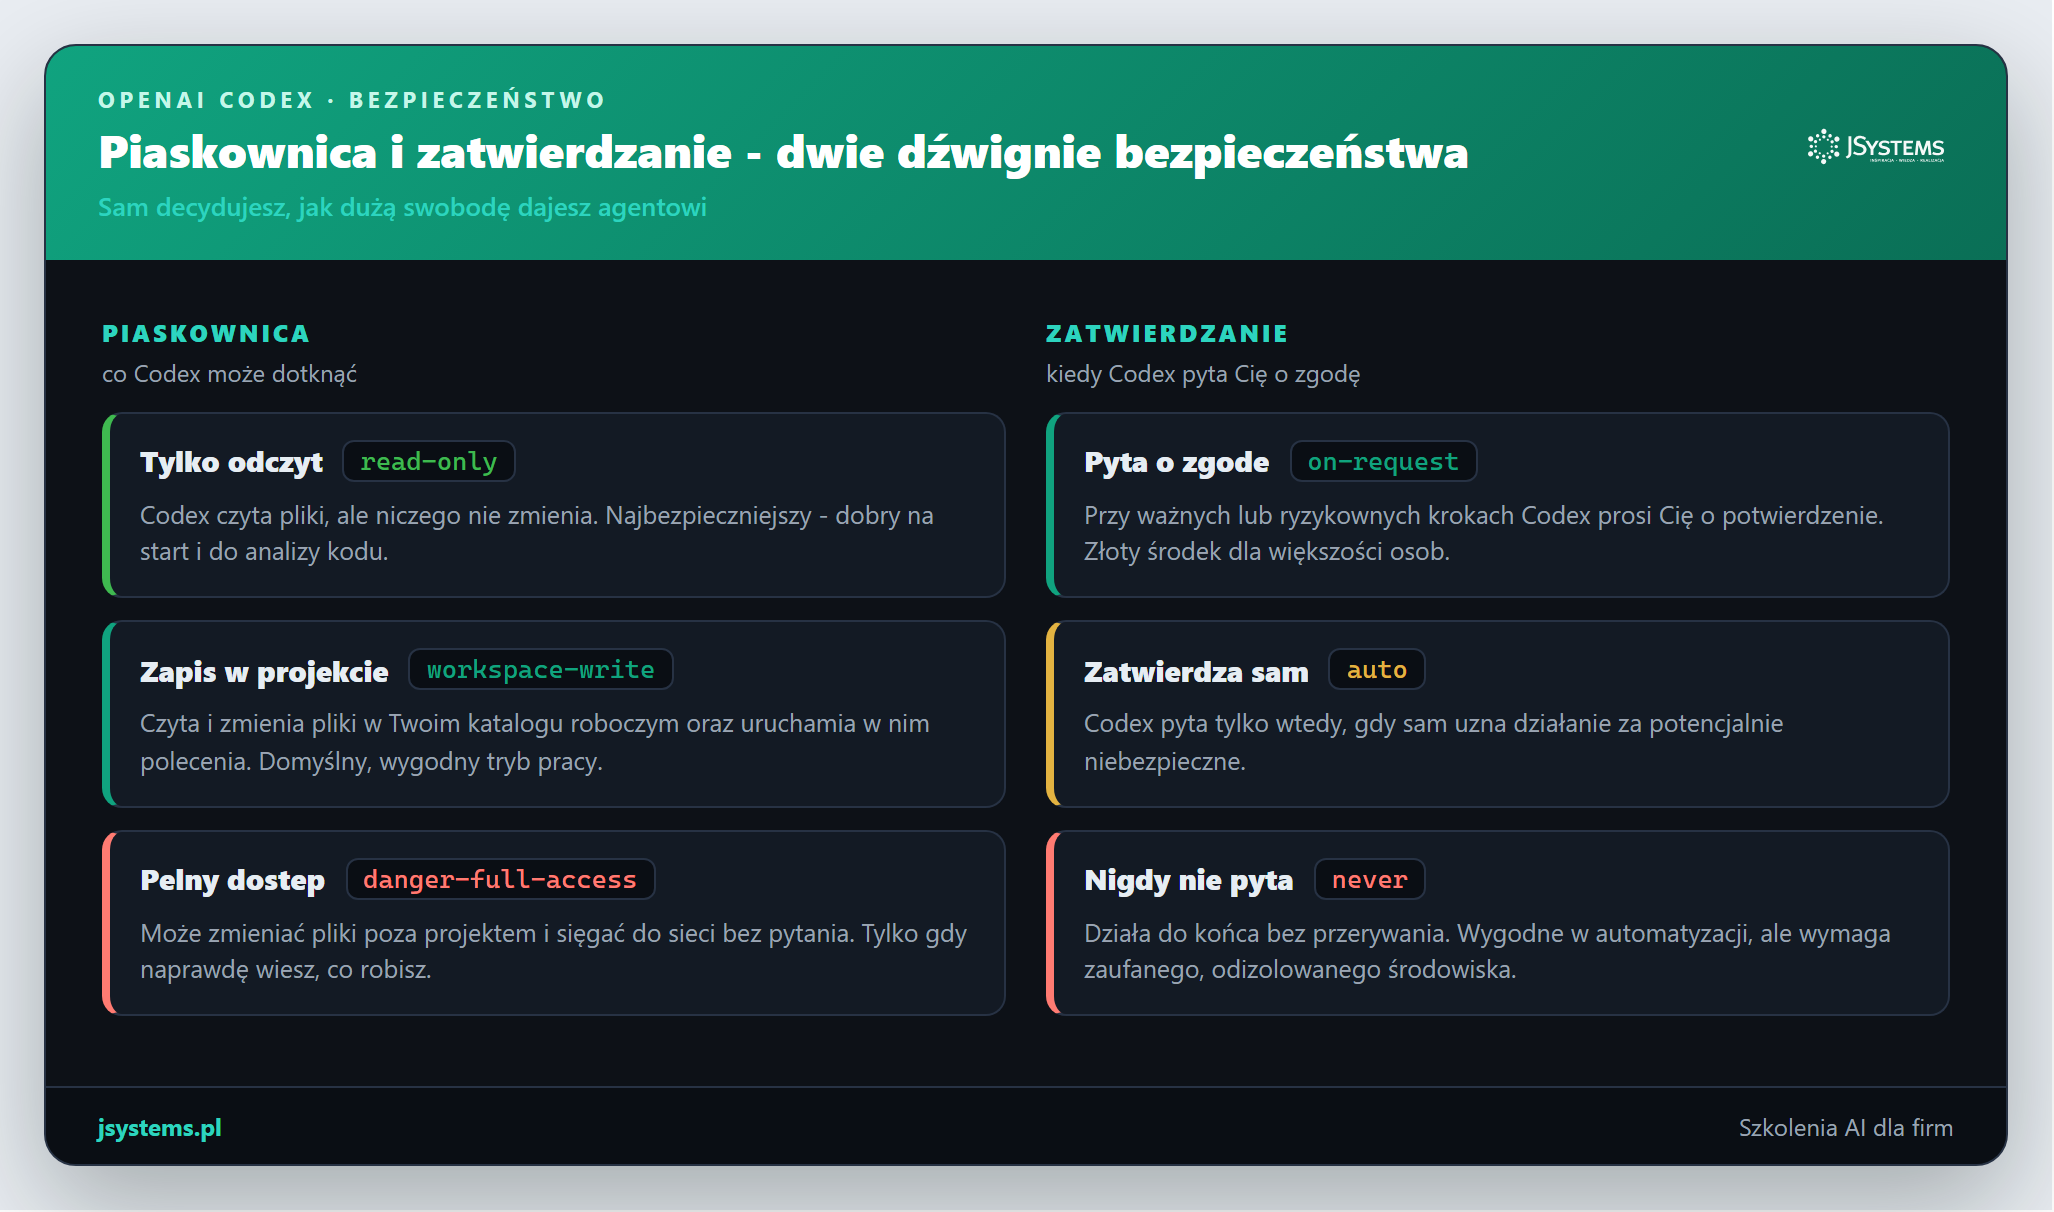Click 'Szkolenia AI dla firm' footer text
Screen dimensions: 2054x1212
click(1846, 1128)
